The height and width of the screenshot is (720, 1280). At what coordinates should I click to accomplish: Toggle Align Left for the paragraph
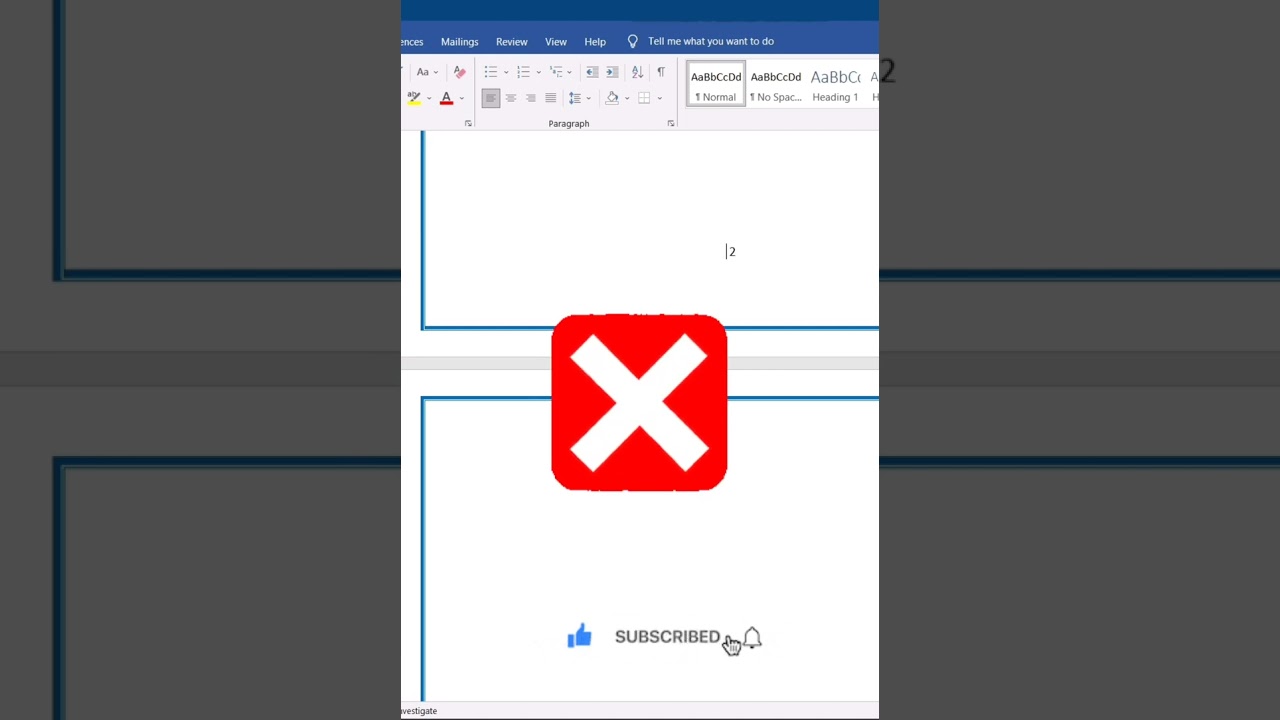pyautogui.click(x=490, y=98)
